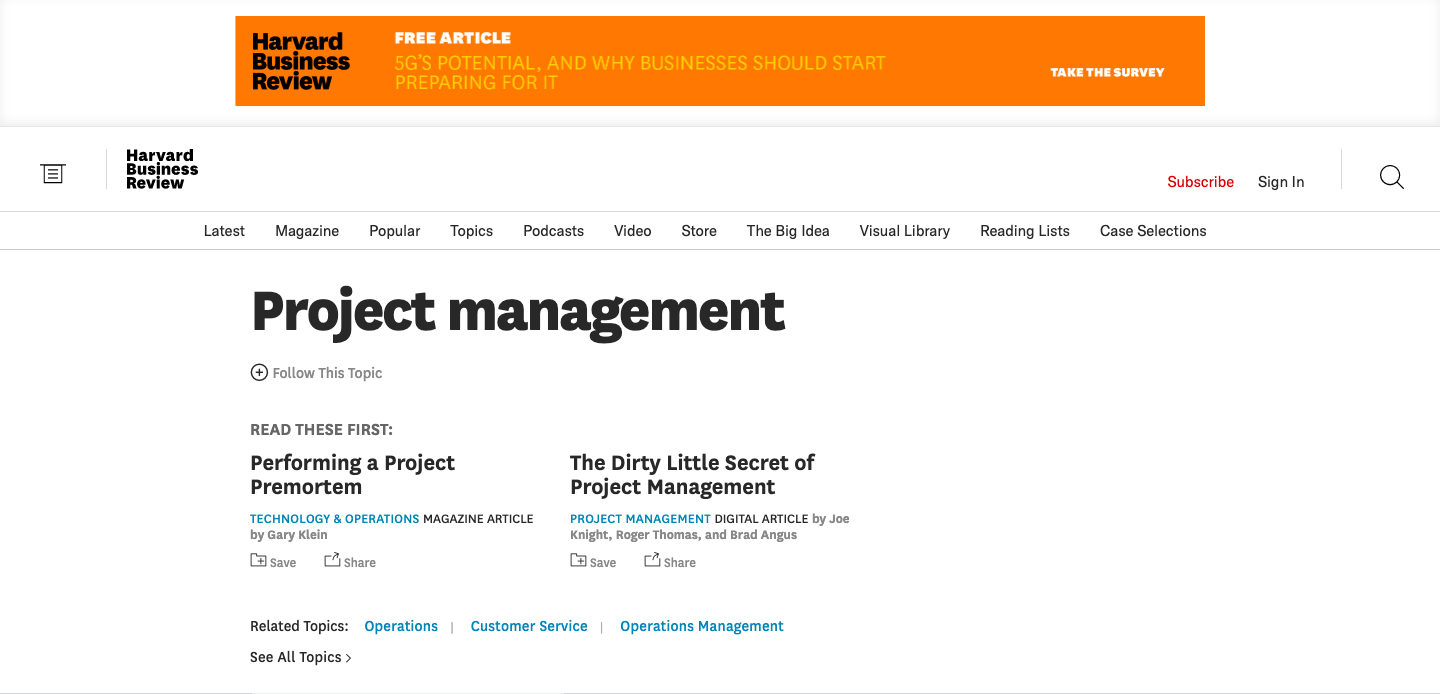1440x694 pixels.
Task: Click the Customer Service related topic
Action: click(x=529, y=626)
